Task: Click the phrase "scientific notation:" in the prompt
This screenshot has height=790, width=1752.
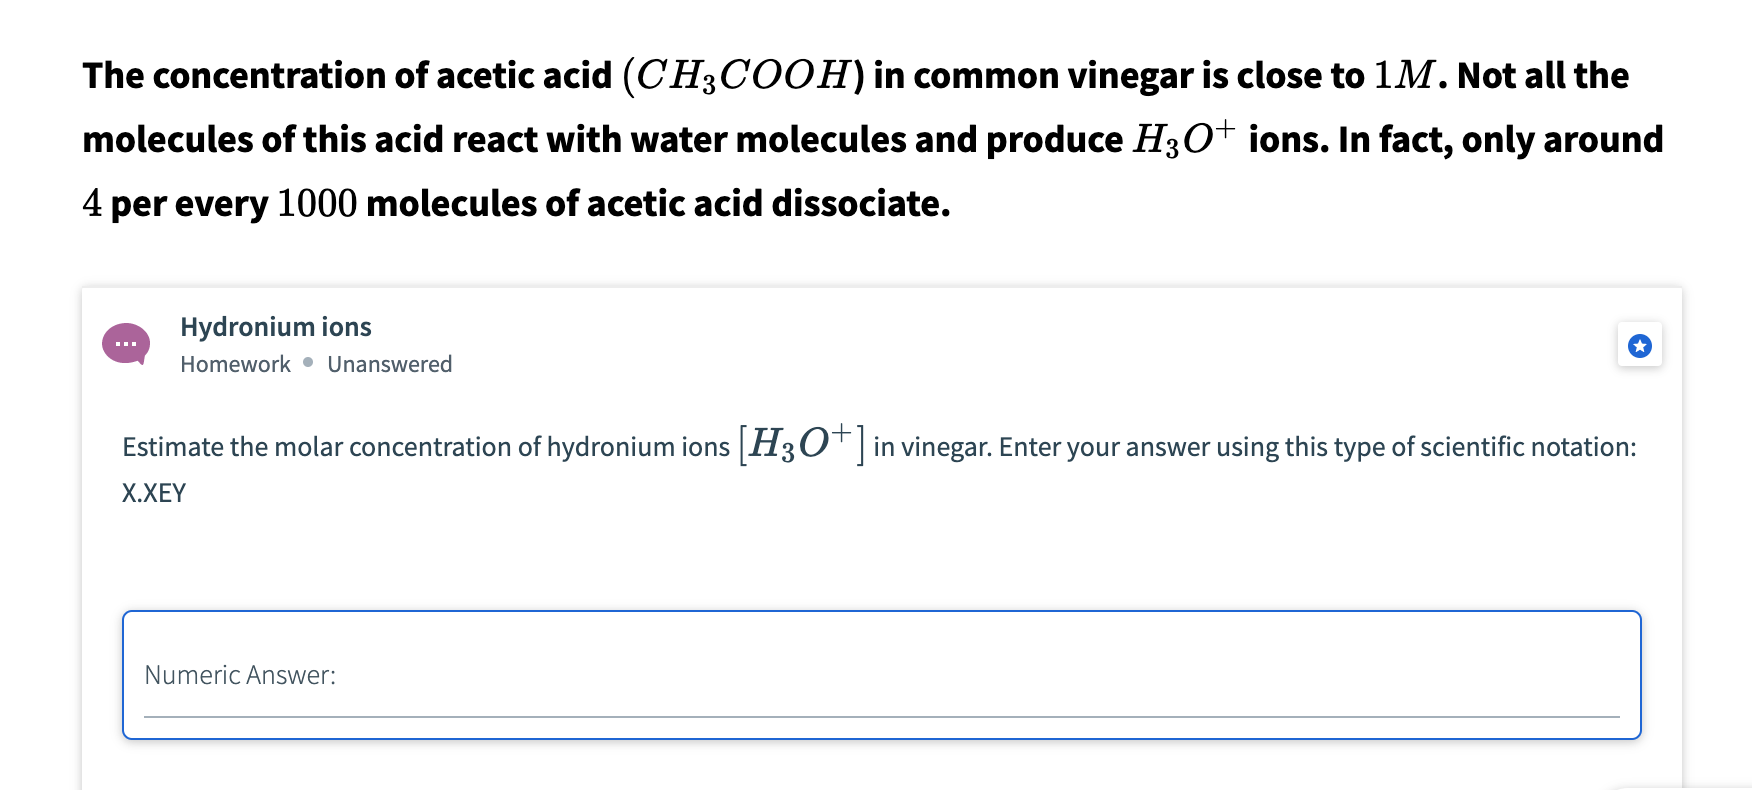Action: pos(1527,447)
